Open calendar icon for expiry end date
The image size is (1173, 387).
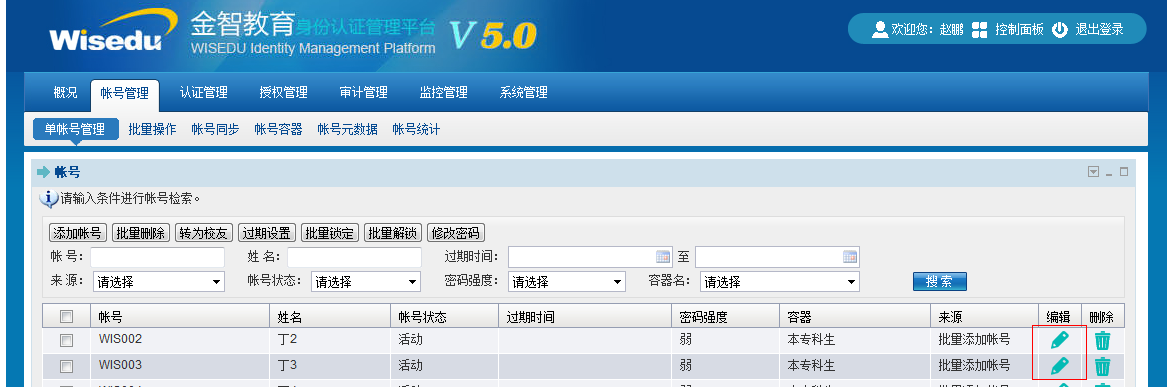point(850,257)
